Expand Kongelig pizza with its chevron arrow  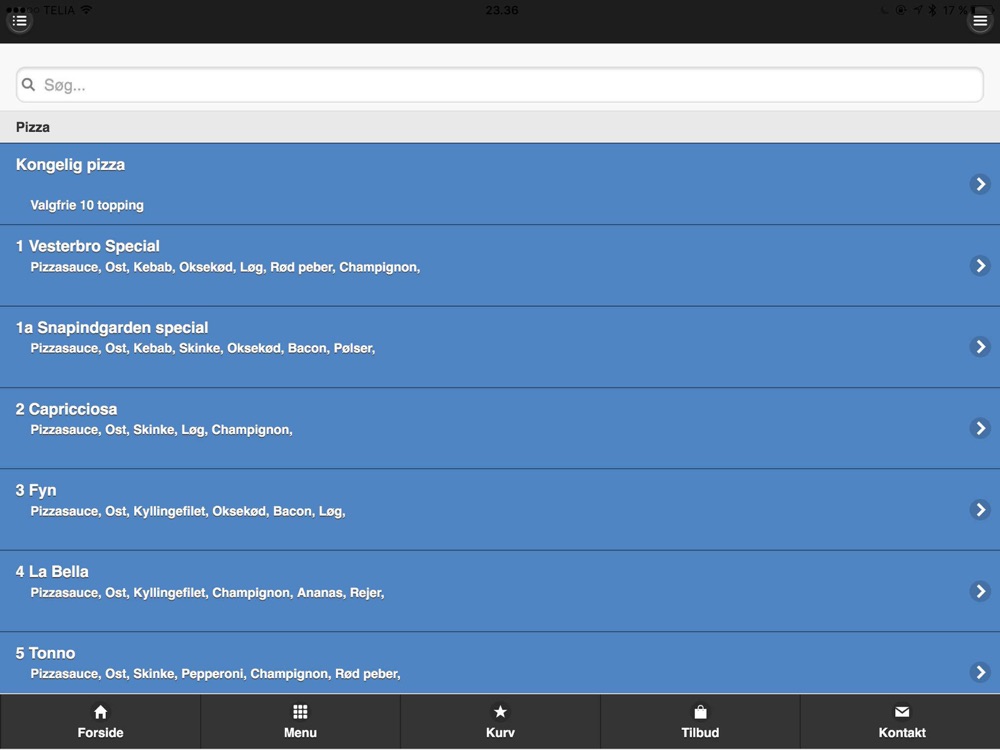point(980,184)
